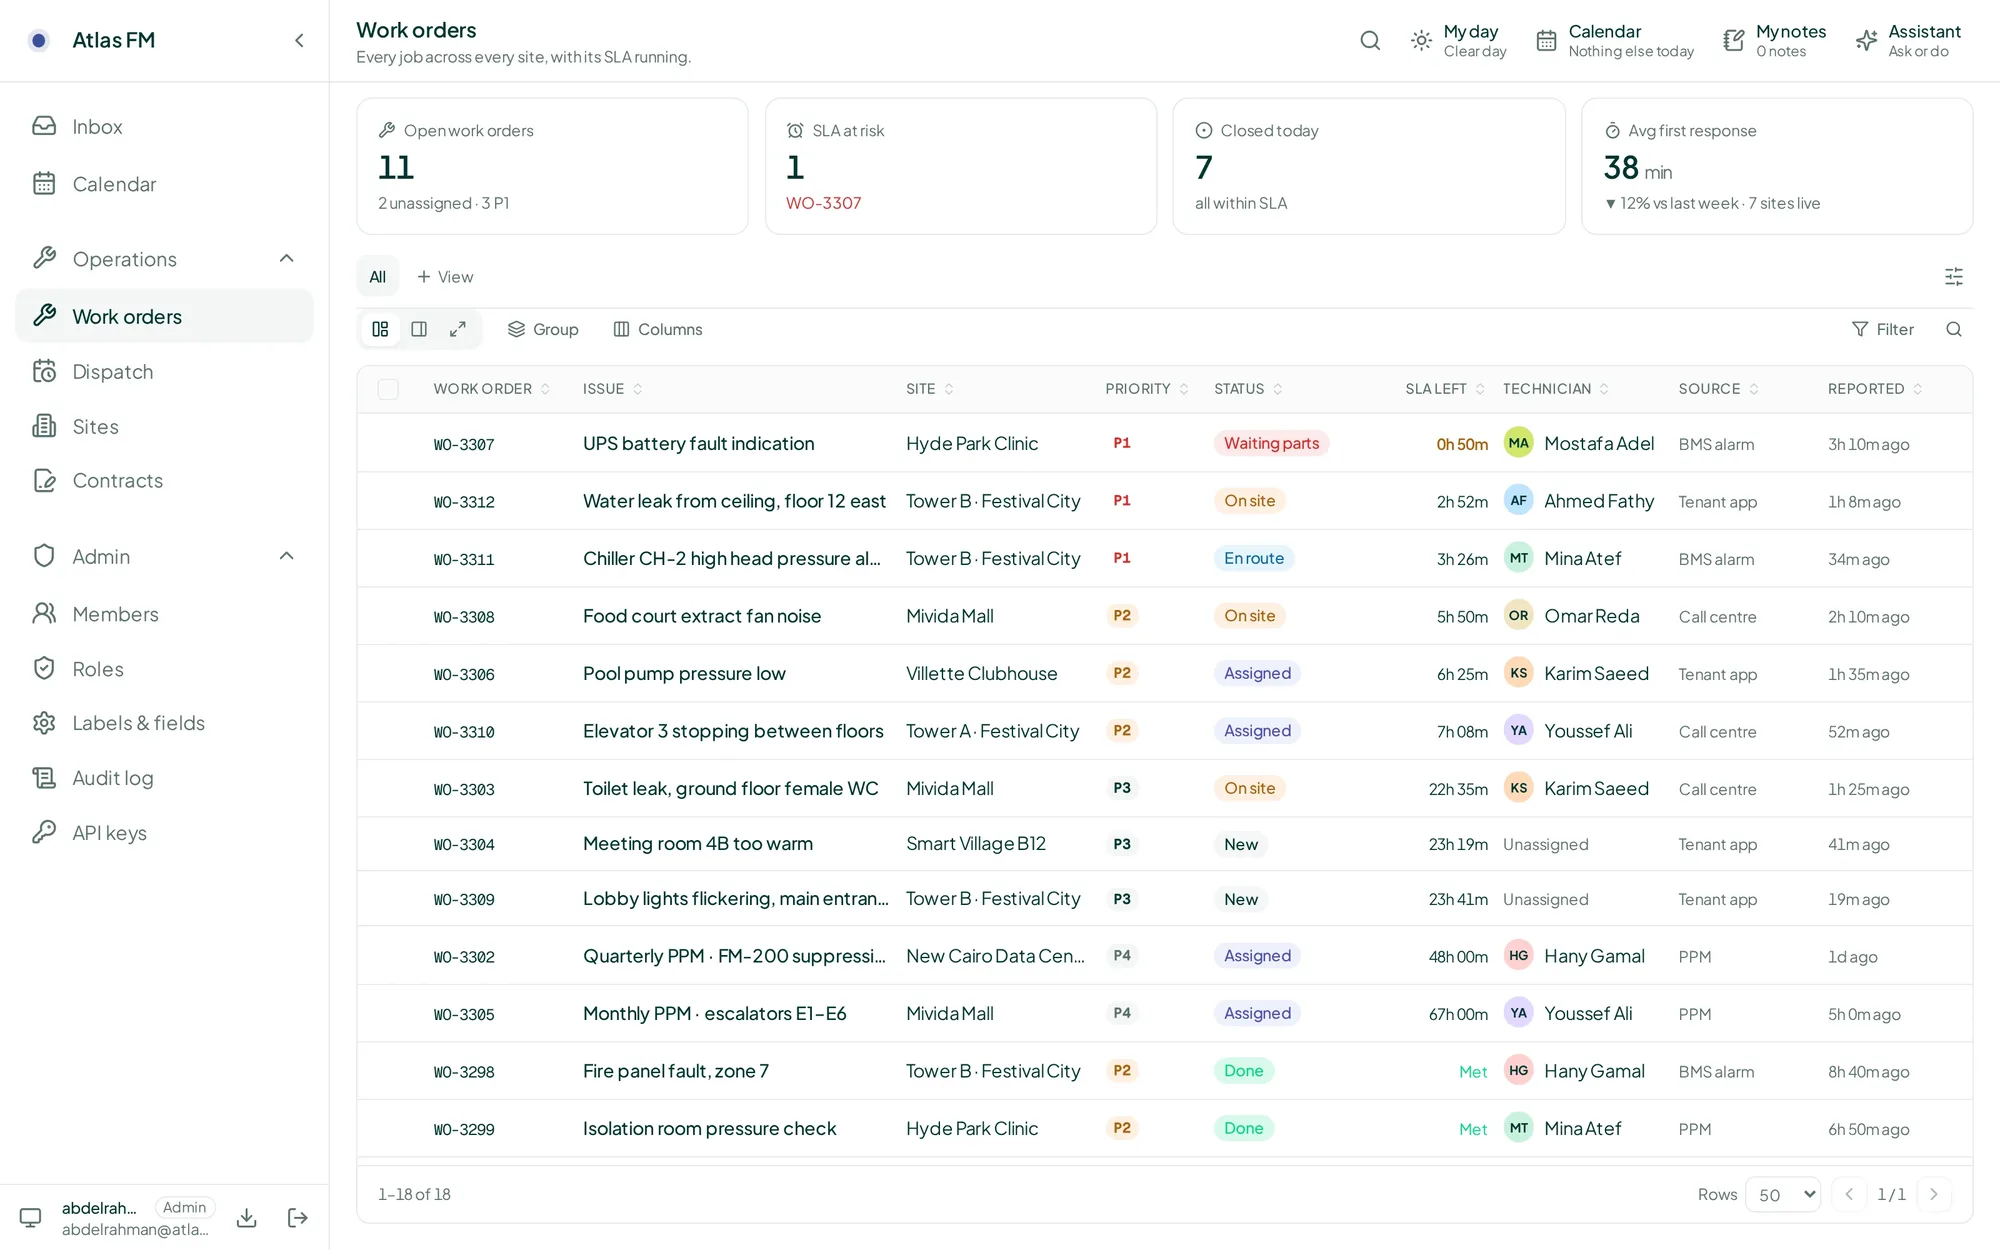Open the Group button
Screen dimensions: 2000x1250
point(543,329)
